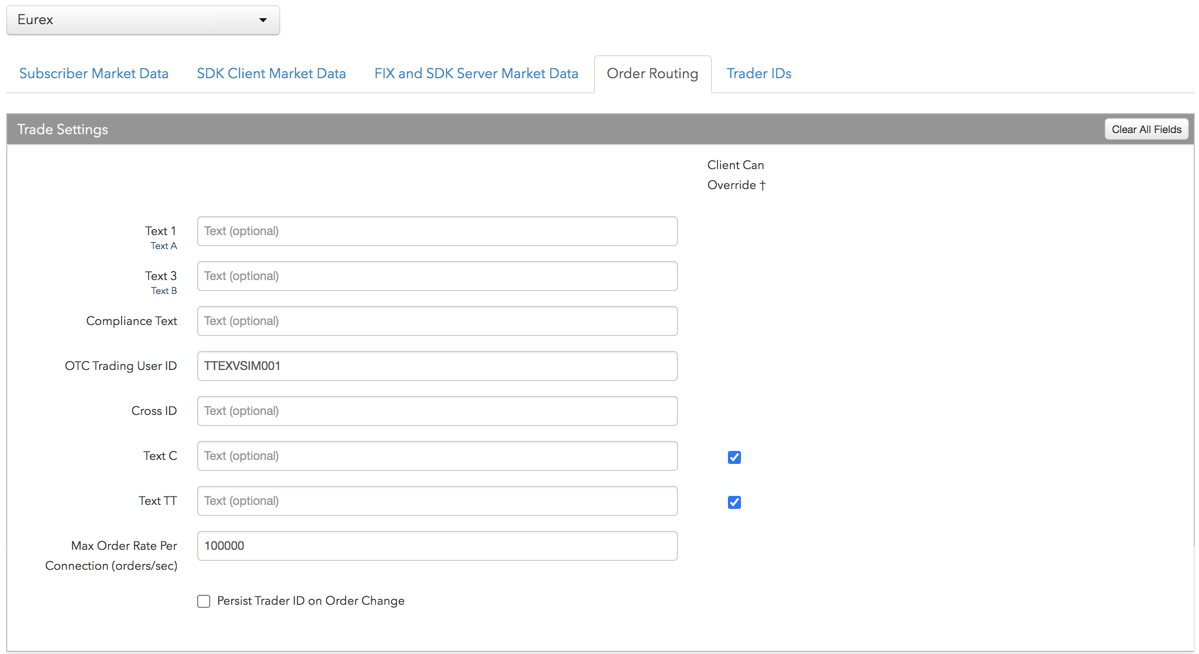Uncheck Client Can Override for Text C
1199x654 pixels.
[x=734, y=457]
